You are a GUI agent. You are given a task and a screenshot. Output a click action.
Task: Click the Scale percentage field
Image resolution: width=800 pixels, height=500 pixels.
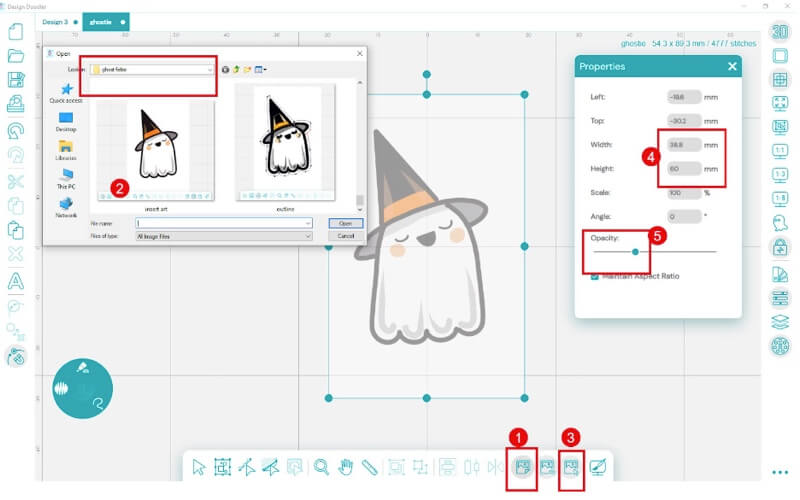coord(684,193)
